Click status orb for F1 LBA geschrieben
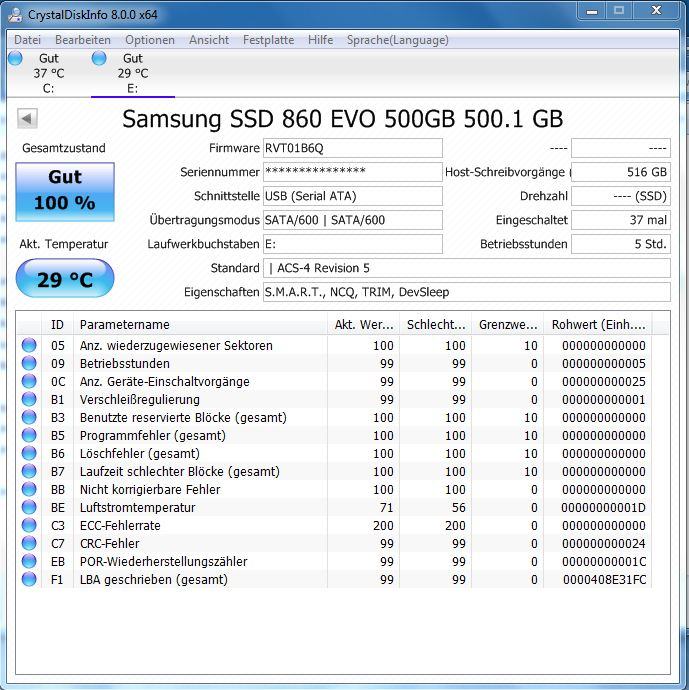 pyautogui.click(x=29, y=580)
